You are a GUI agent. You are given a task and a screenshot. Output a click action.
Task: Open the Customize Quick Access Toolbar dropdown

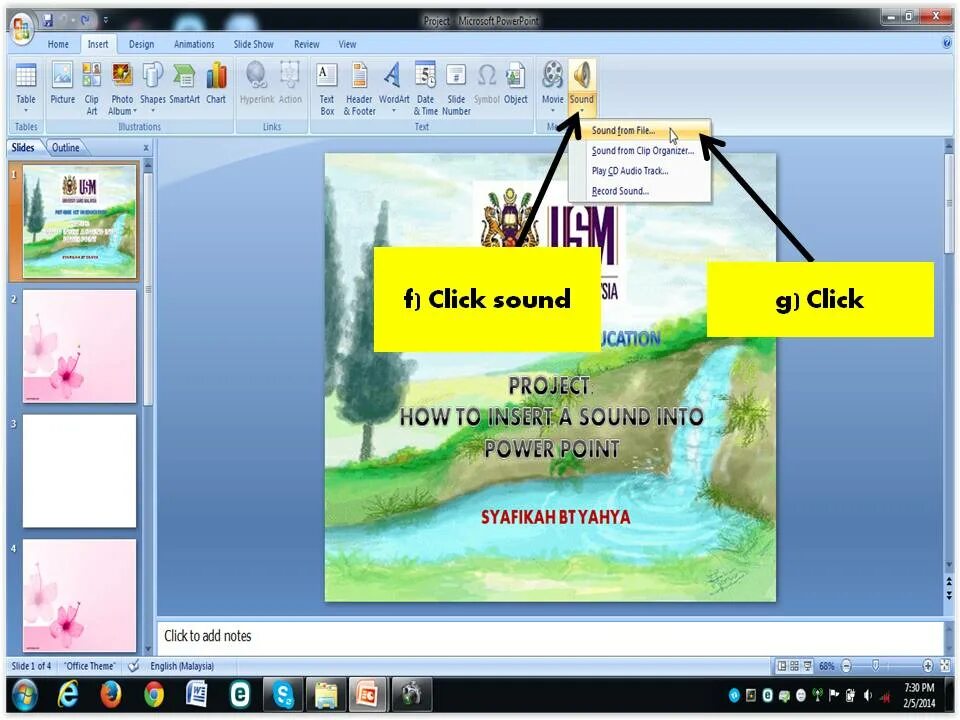pyautogui.click(x=106, y=20)
